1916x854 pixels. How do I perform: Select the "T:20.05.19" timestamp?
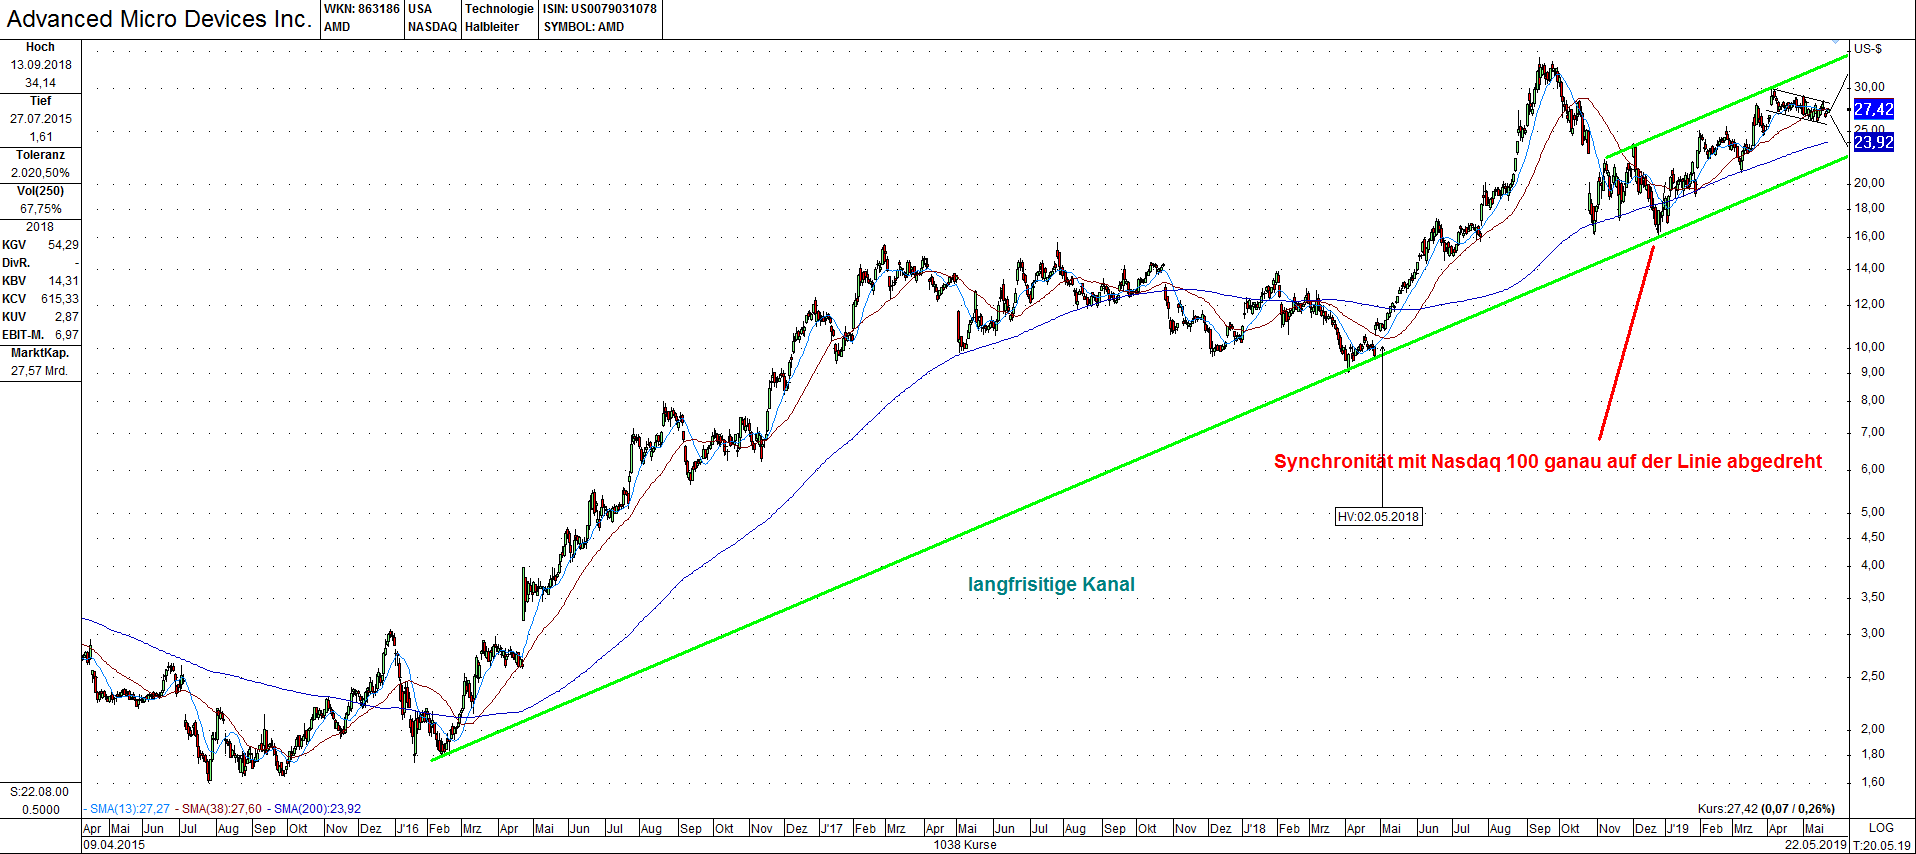[1882, 845]
